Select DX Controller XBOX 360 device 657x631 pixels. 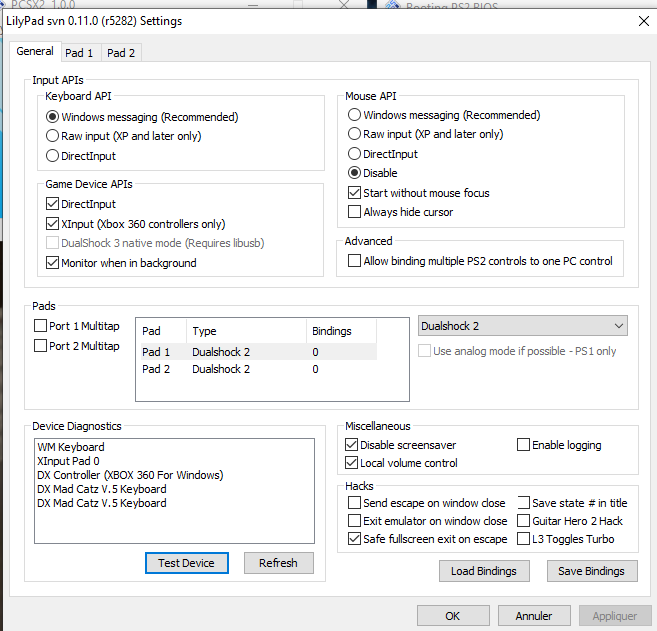coord(130,475)
